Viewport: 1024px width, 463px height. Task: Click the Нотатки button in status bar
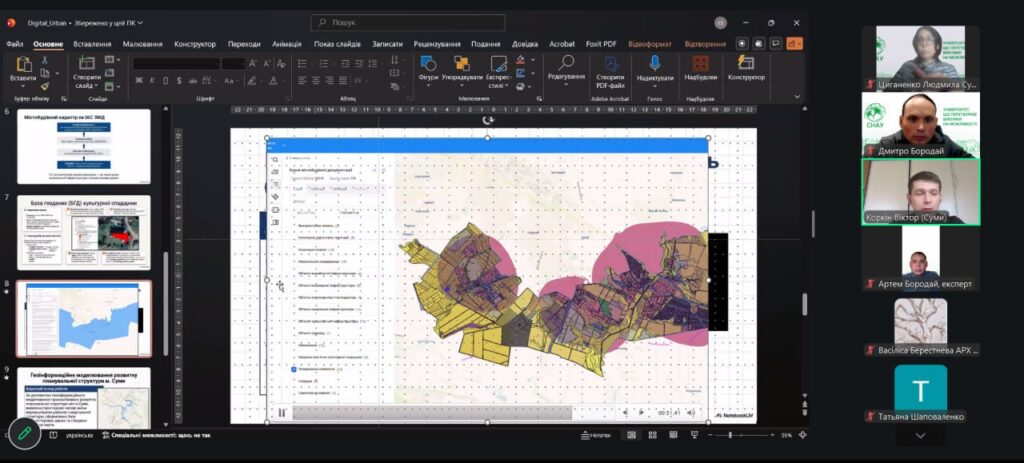click(x=596, y=435)
